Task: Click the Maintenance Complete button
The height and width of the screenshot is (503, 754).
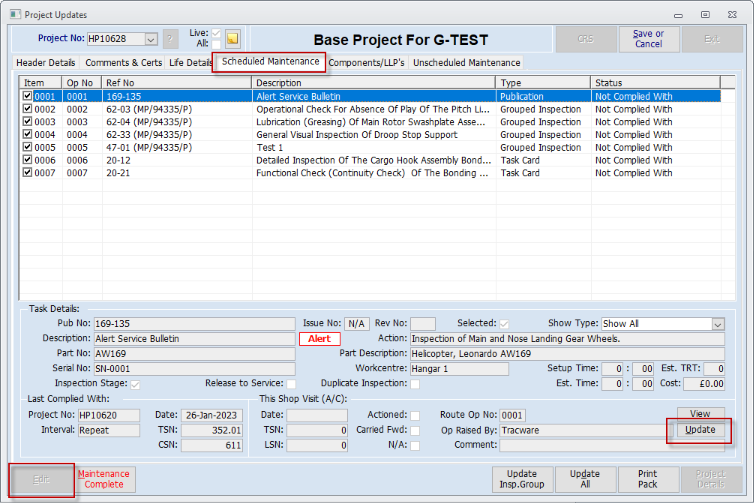Action: [x=104, y=479]
